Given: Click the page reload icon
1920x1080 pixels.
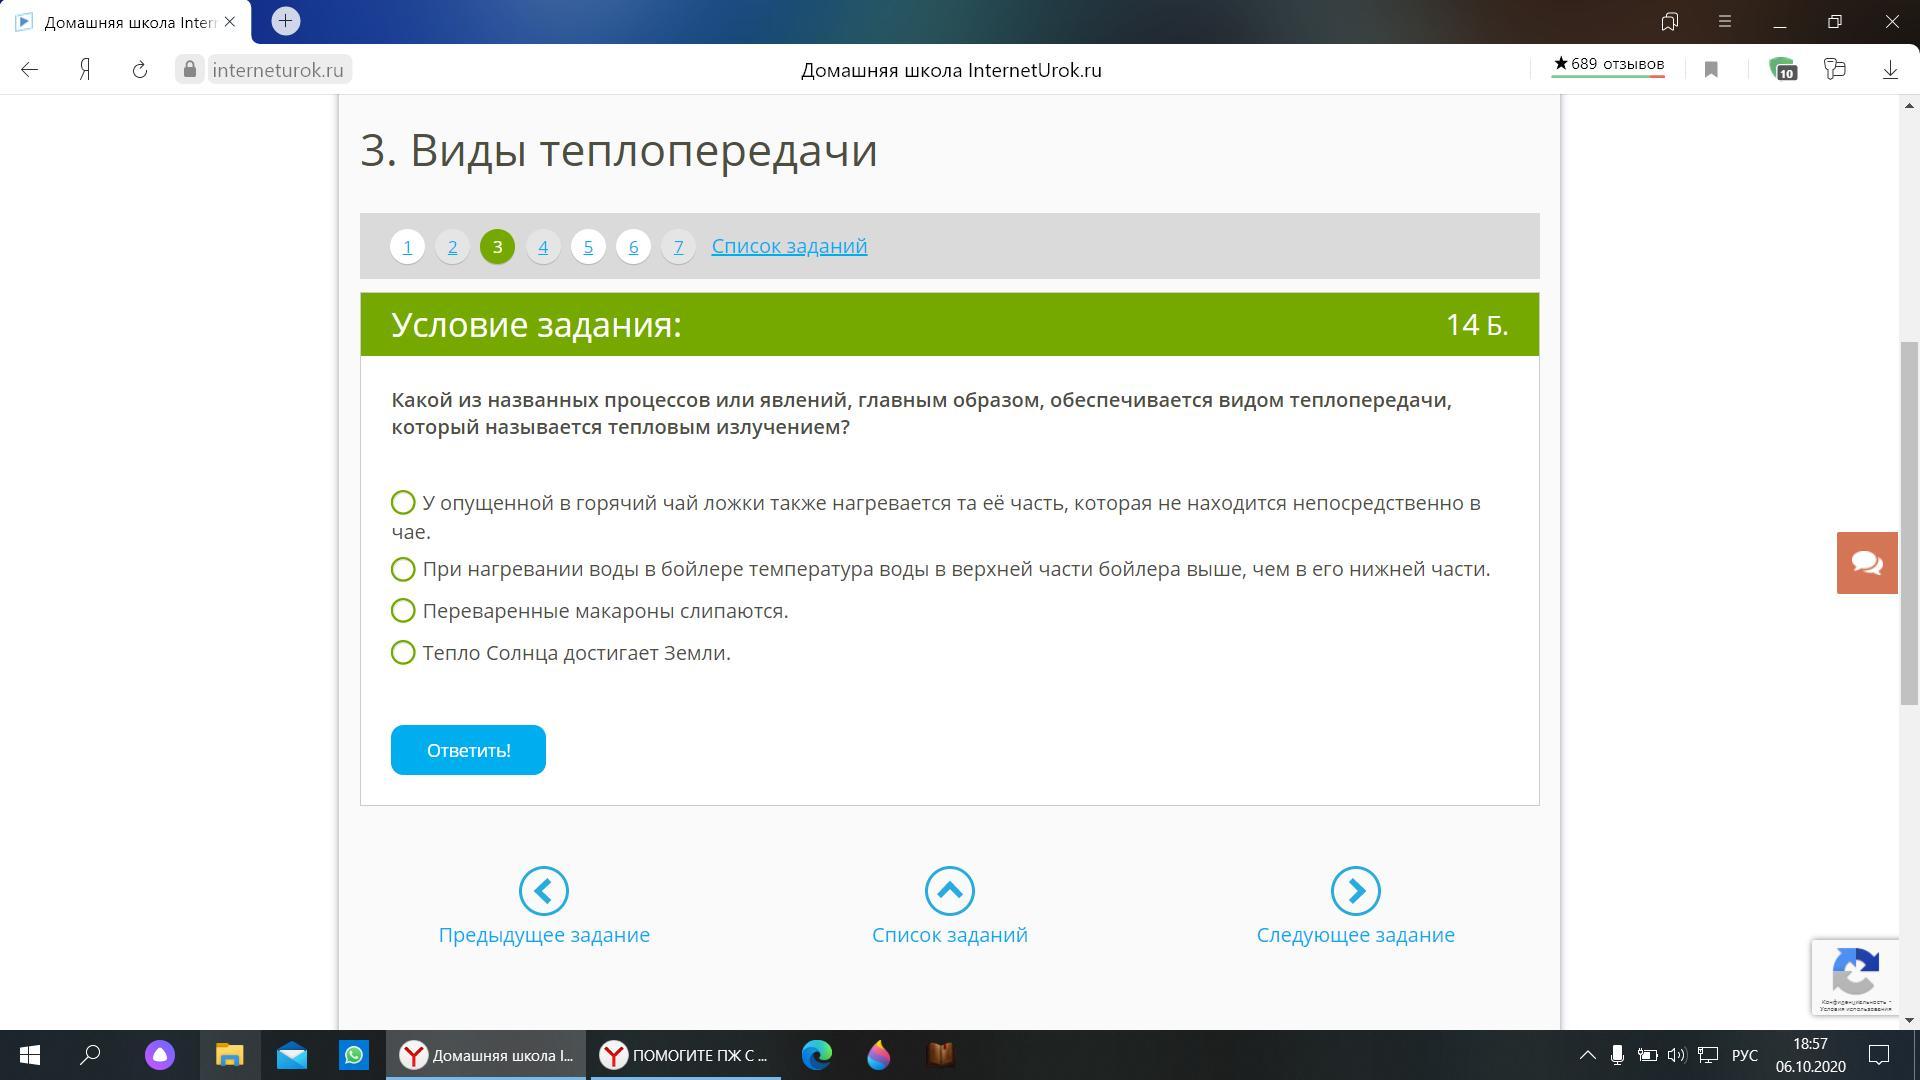Looking at the screenshot, I should 140,70.
